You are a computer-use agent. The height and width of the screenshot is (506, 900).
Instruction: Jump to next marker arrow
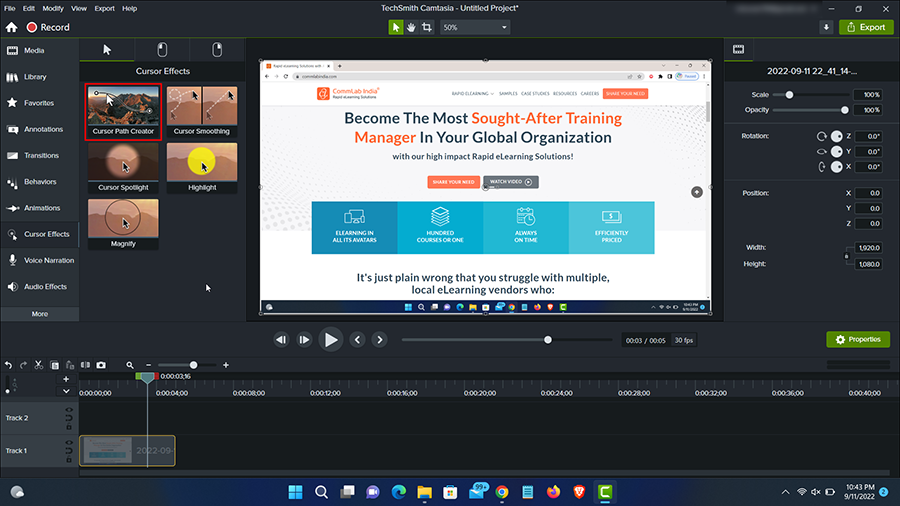(379, 340)
